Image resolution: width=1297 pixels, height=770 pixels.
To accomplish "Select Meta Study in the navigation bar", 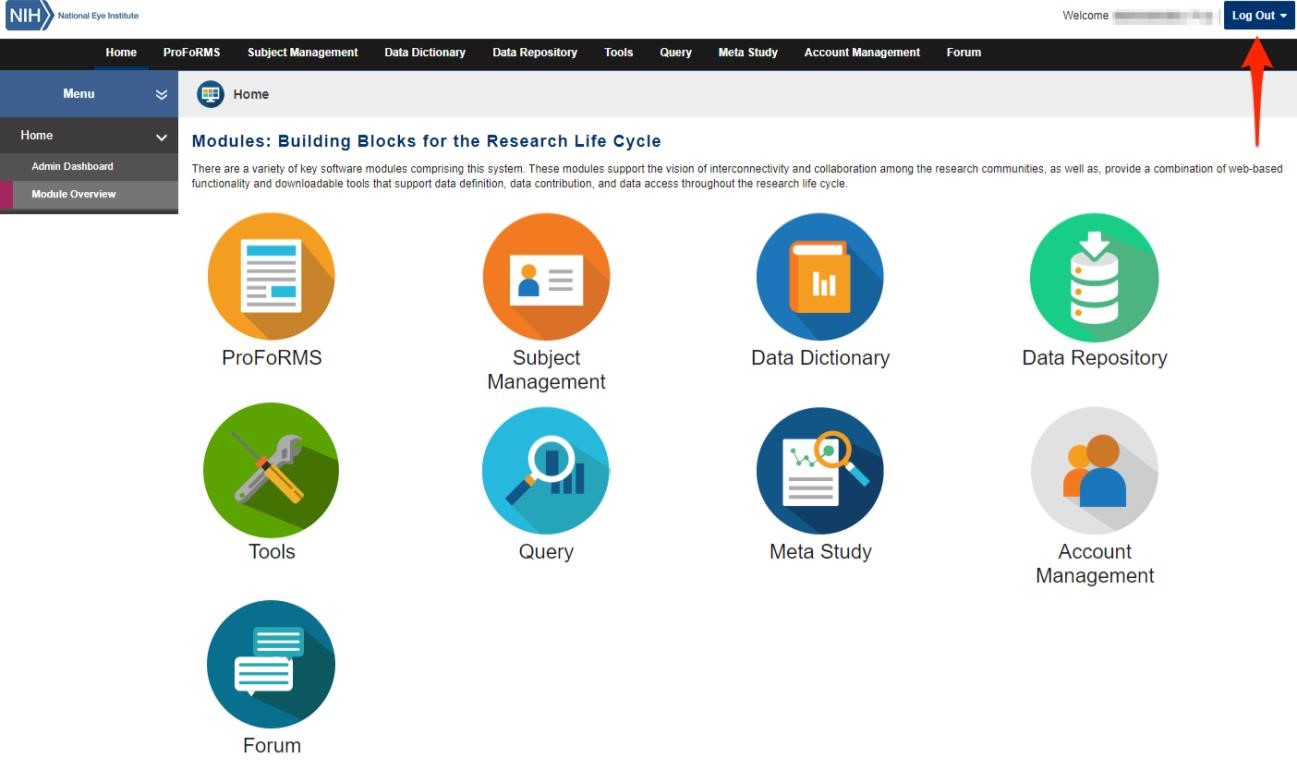I will point(747,53).
